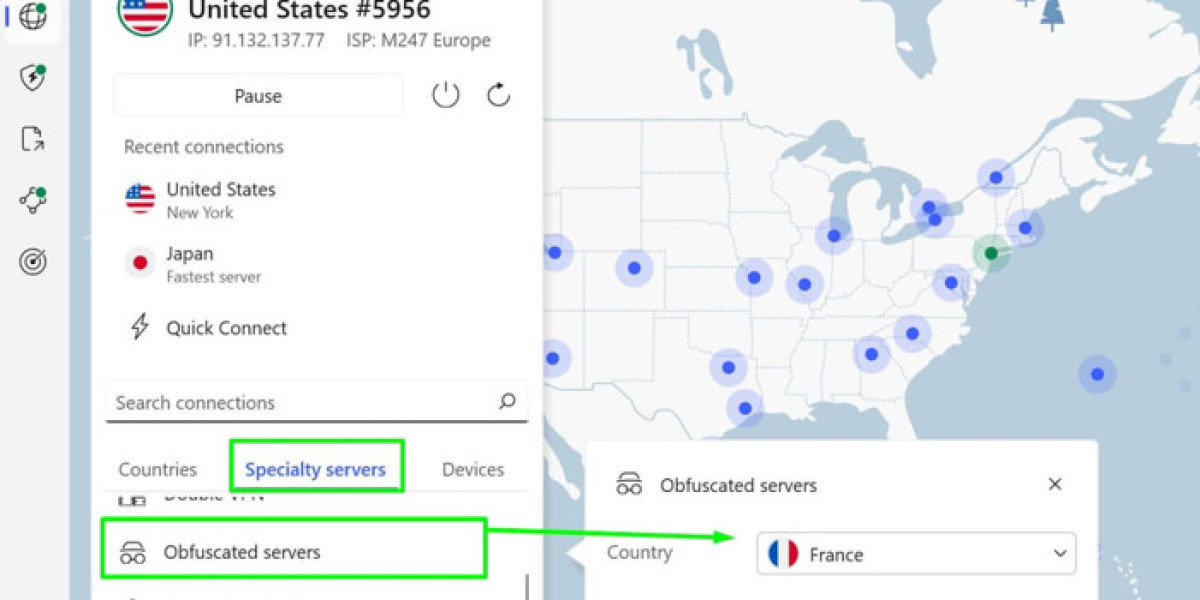Open the globe VPN icon in sidebar
The image size is (1200, 600).
(x=33, y=17)
